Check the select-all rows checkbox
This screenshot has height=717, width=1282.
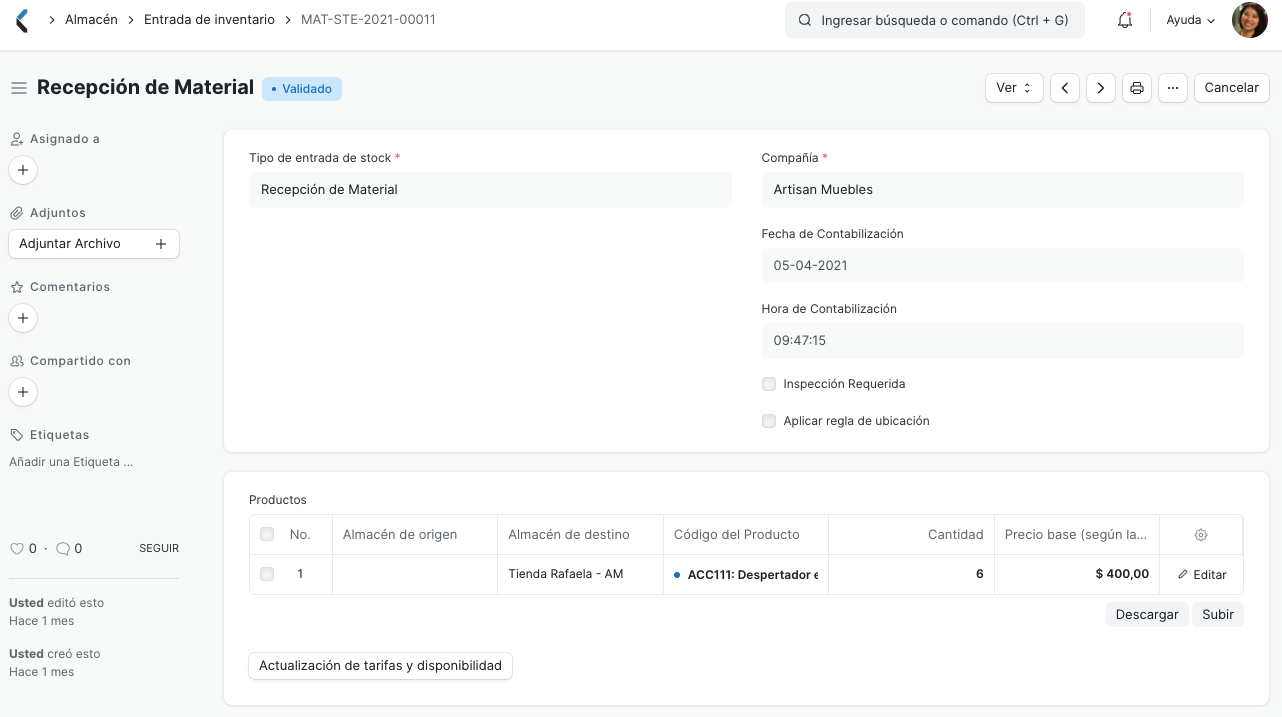click(x=267, y=534)
